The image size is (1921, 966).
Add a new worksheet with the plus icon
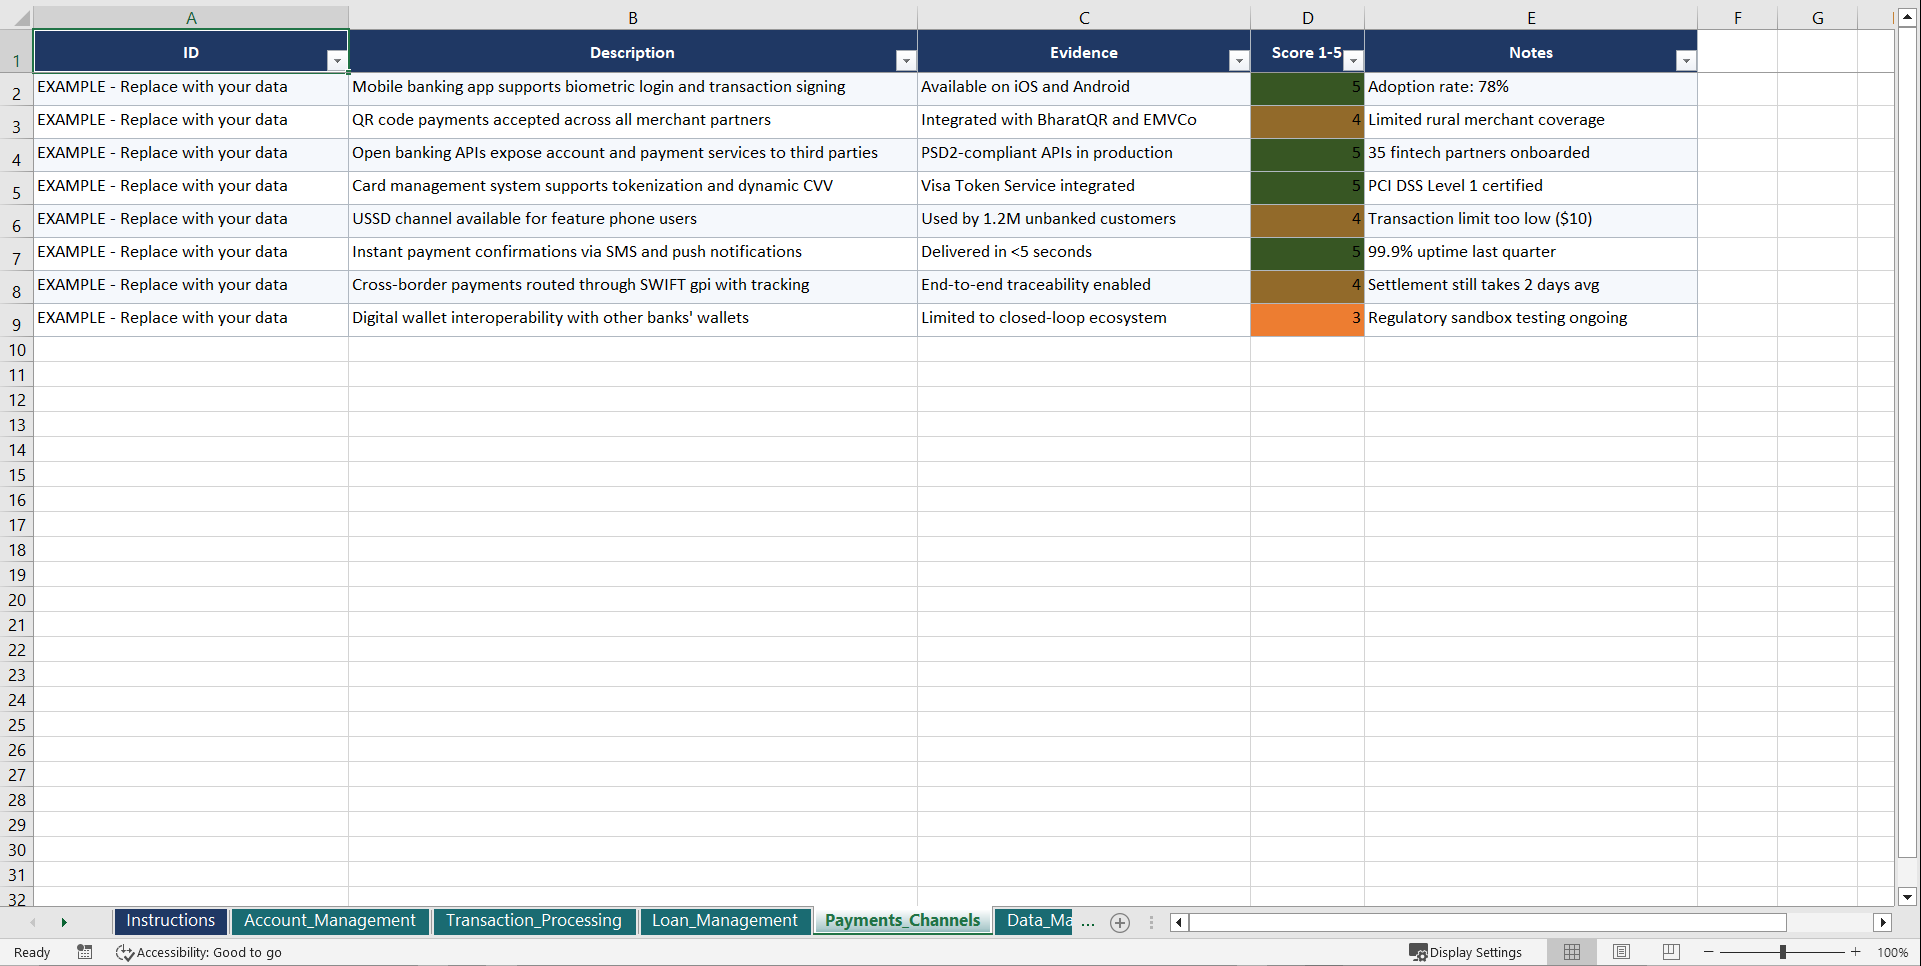[x=1119, y=922]
